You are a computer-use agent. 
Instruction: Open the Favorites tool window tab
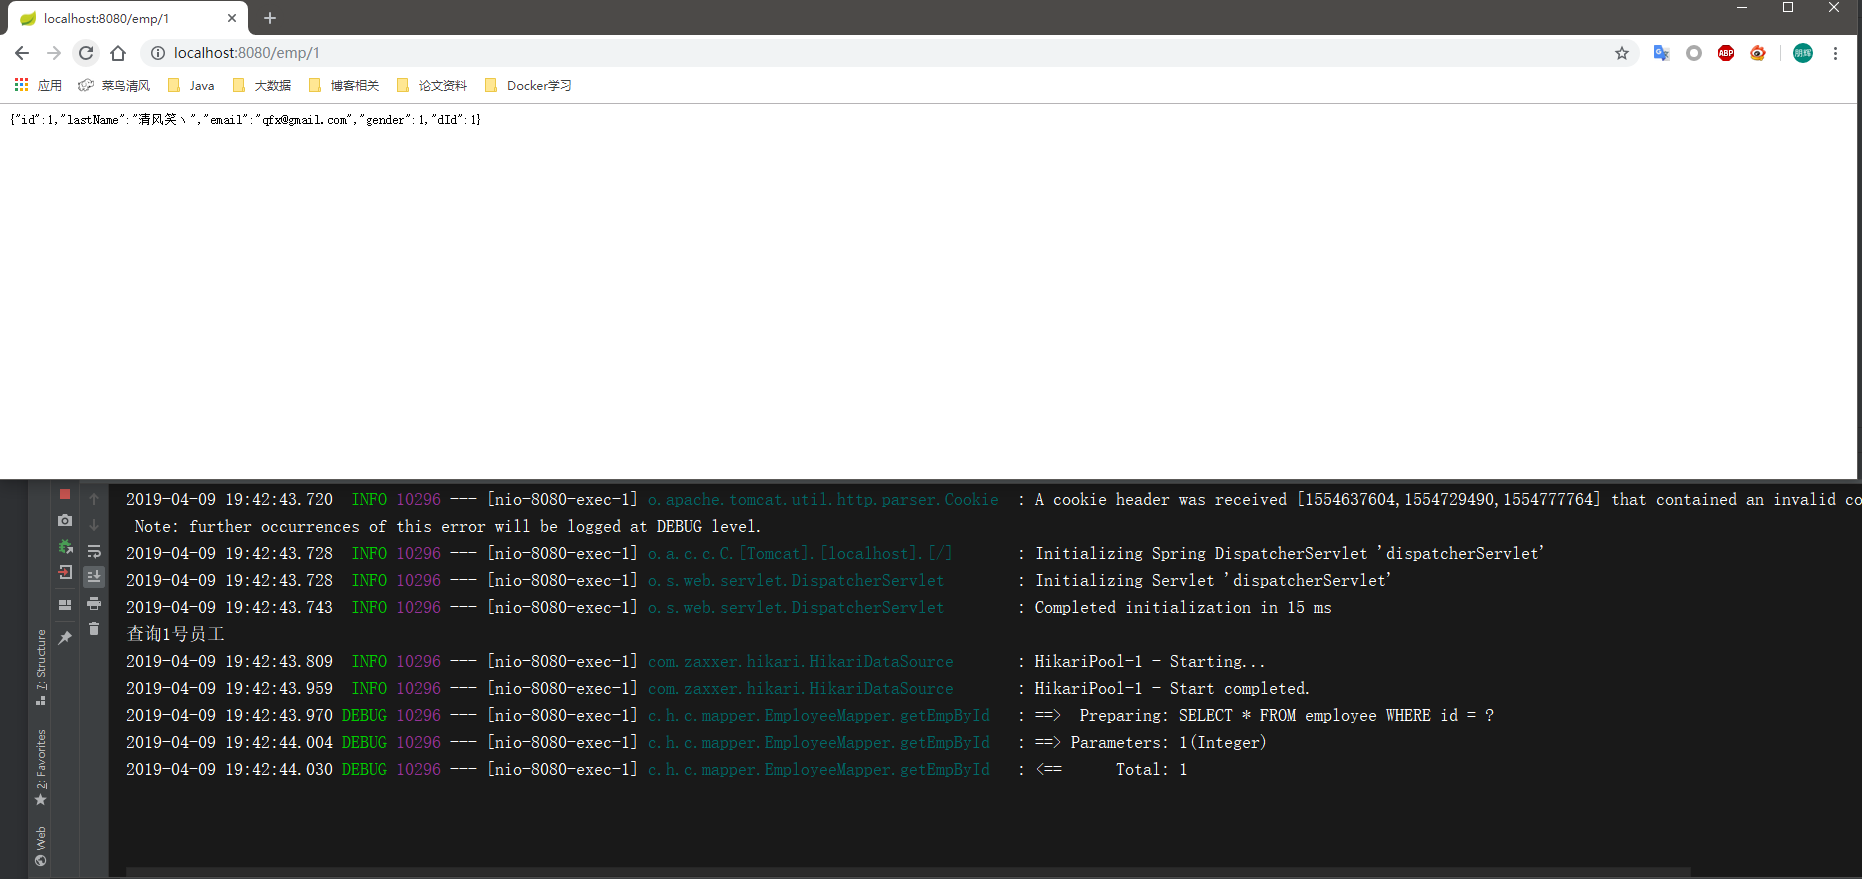[41, 767]
